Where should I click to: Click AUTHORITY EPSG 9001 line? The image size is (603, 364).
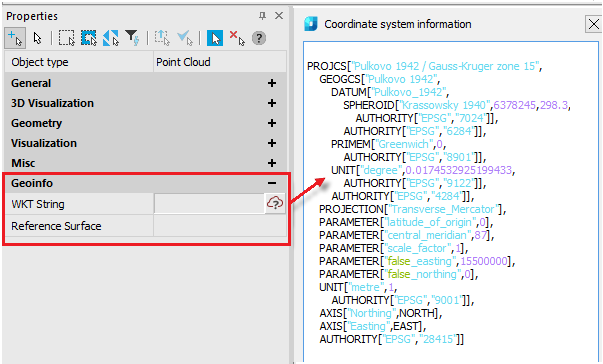pyautogui.click(x=403, y=300)
